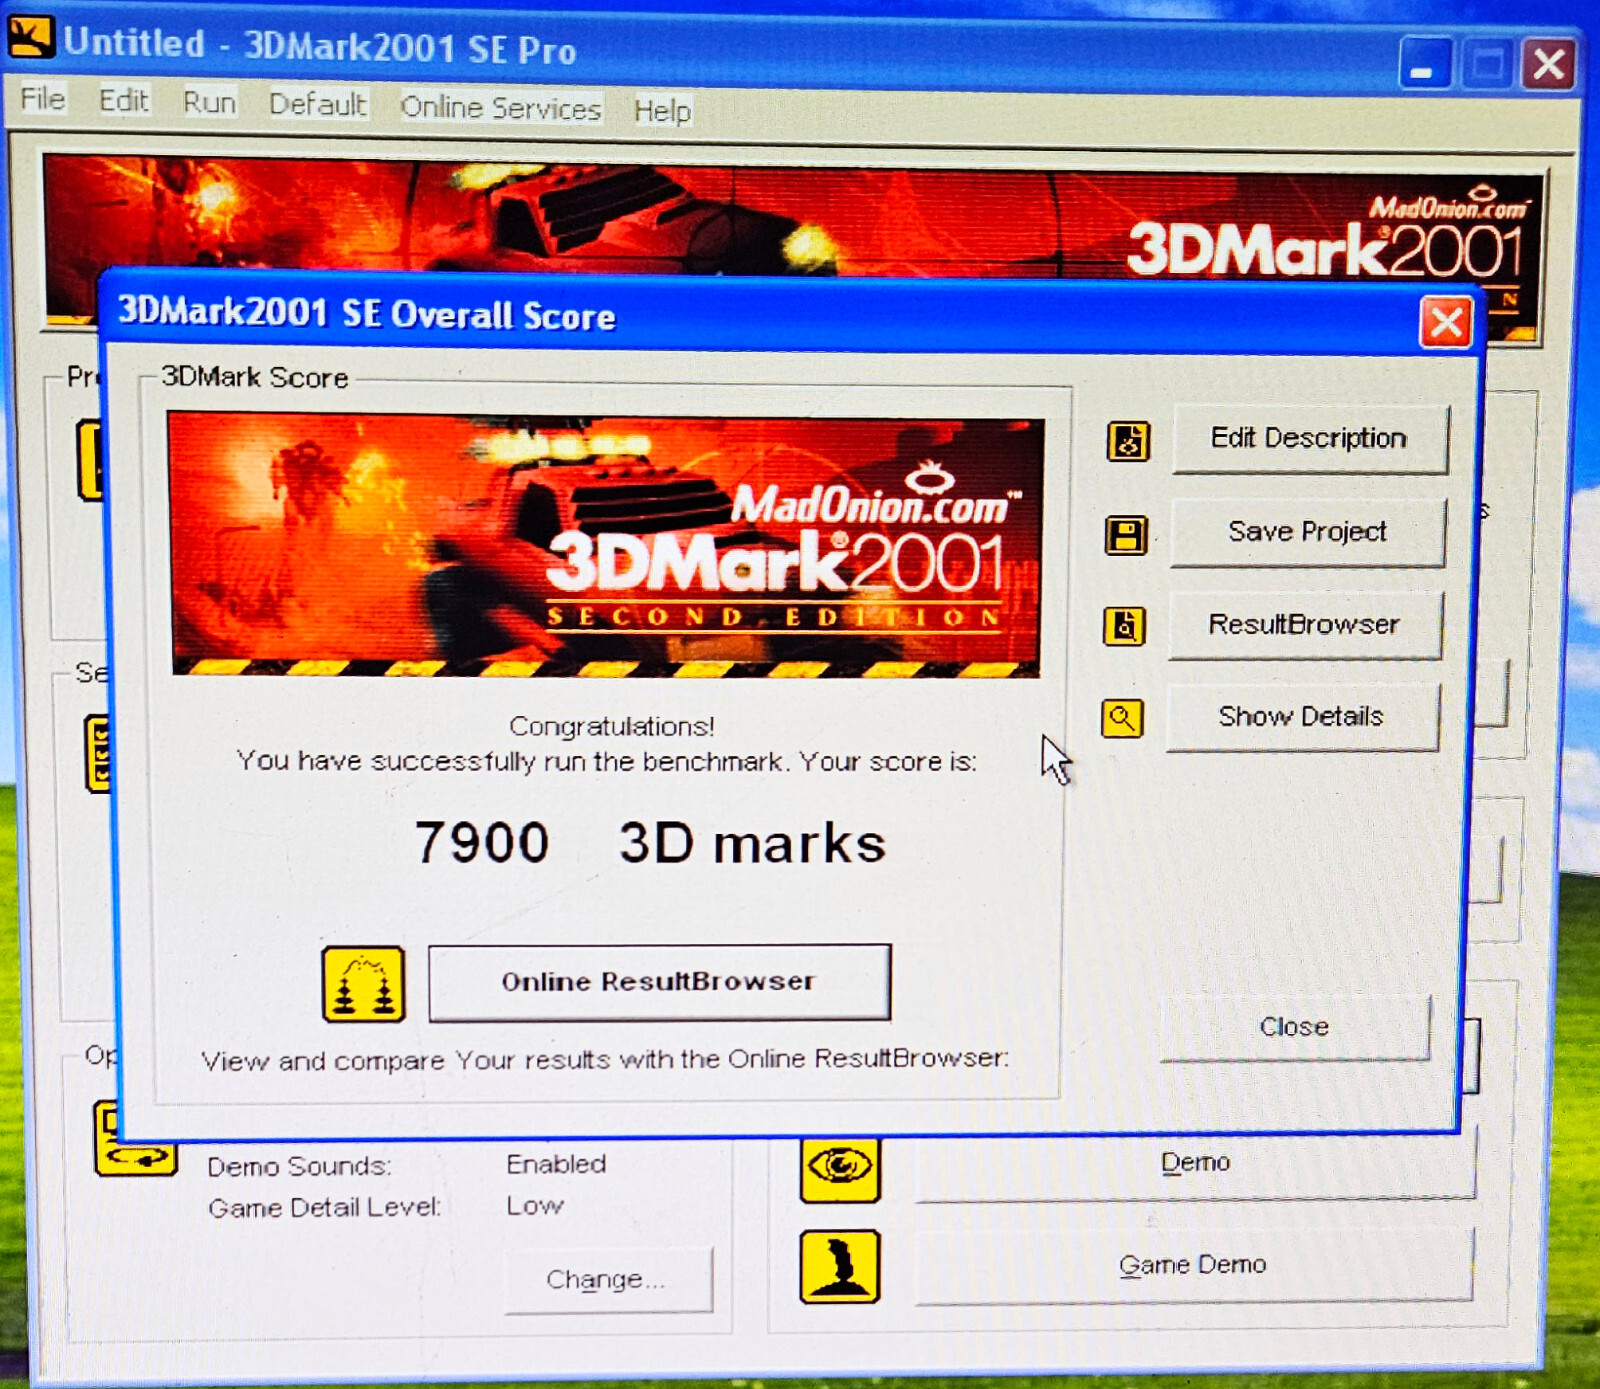Click the Edit Description button
This screenshot has width=1600, height=1389.
pos(1310,439)
